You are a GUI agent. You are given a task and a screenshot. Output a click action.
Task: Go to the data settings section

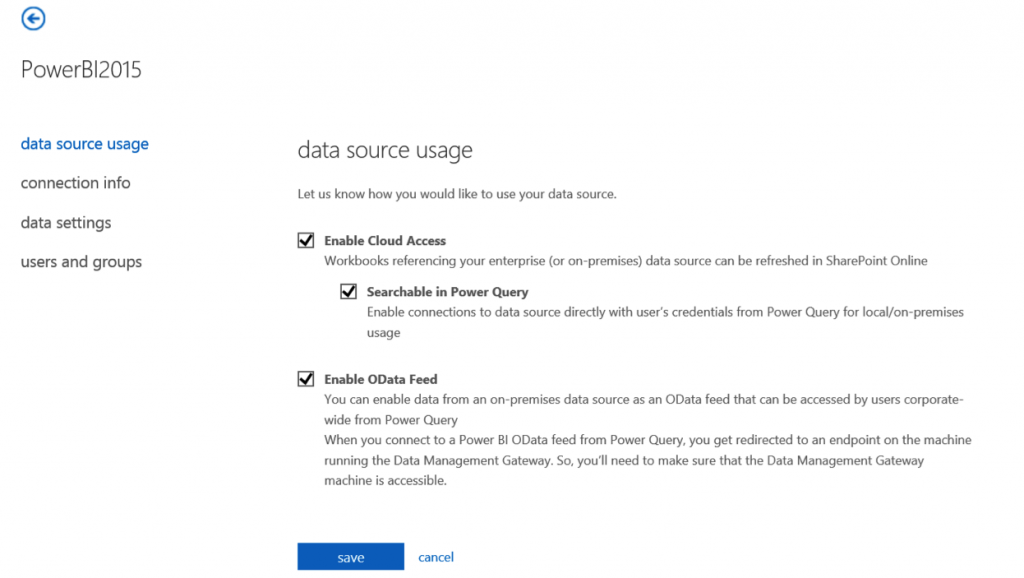66,223
